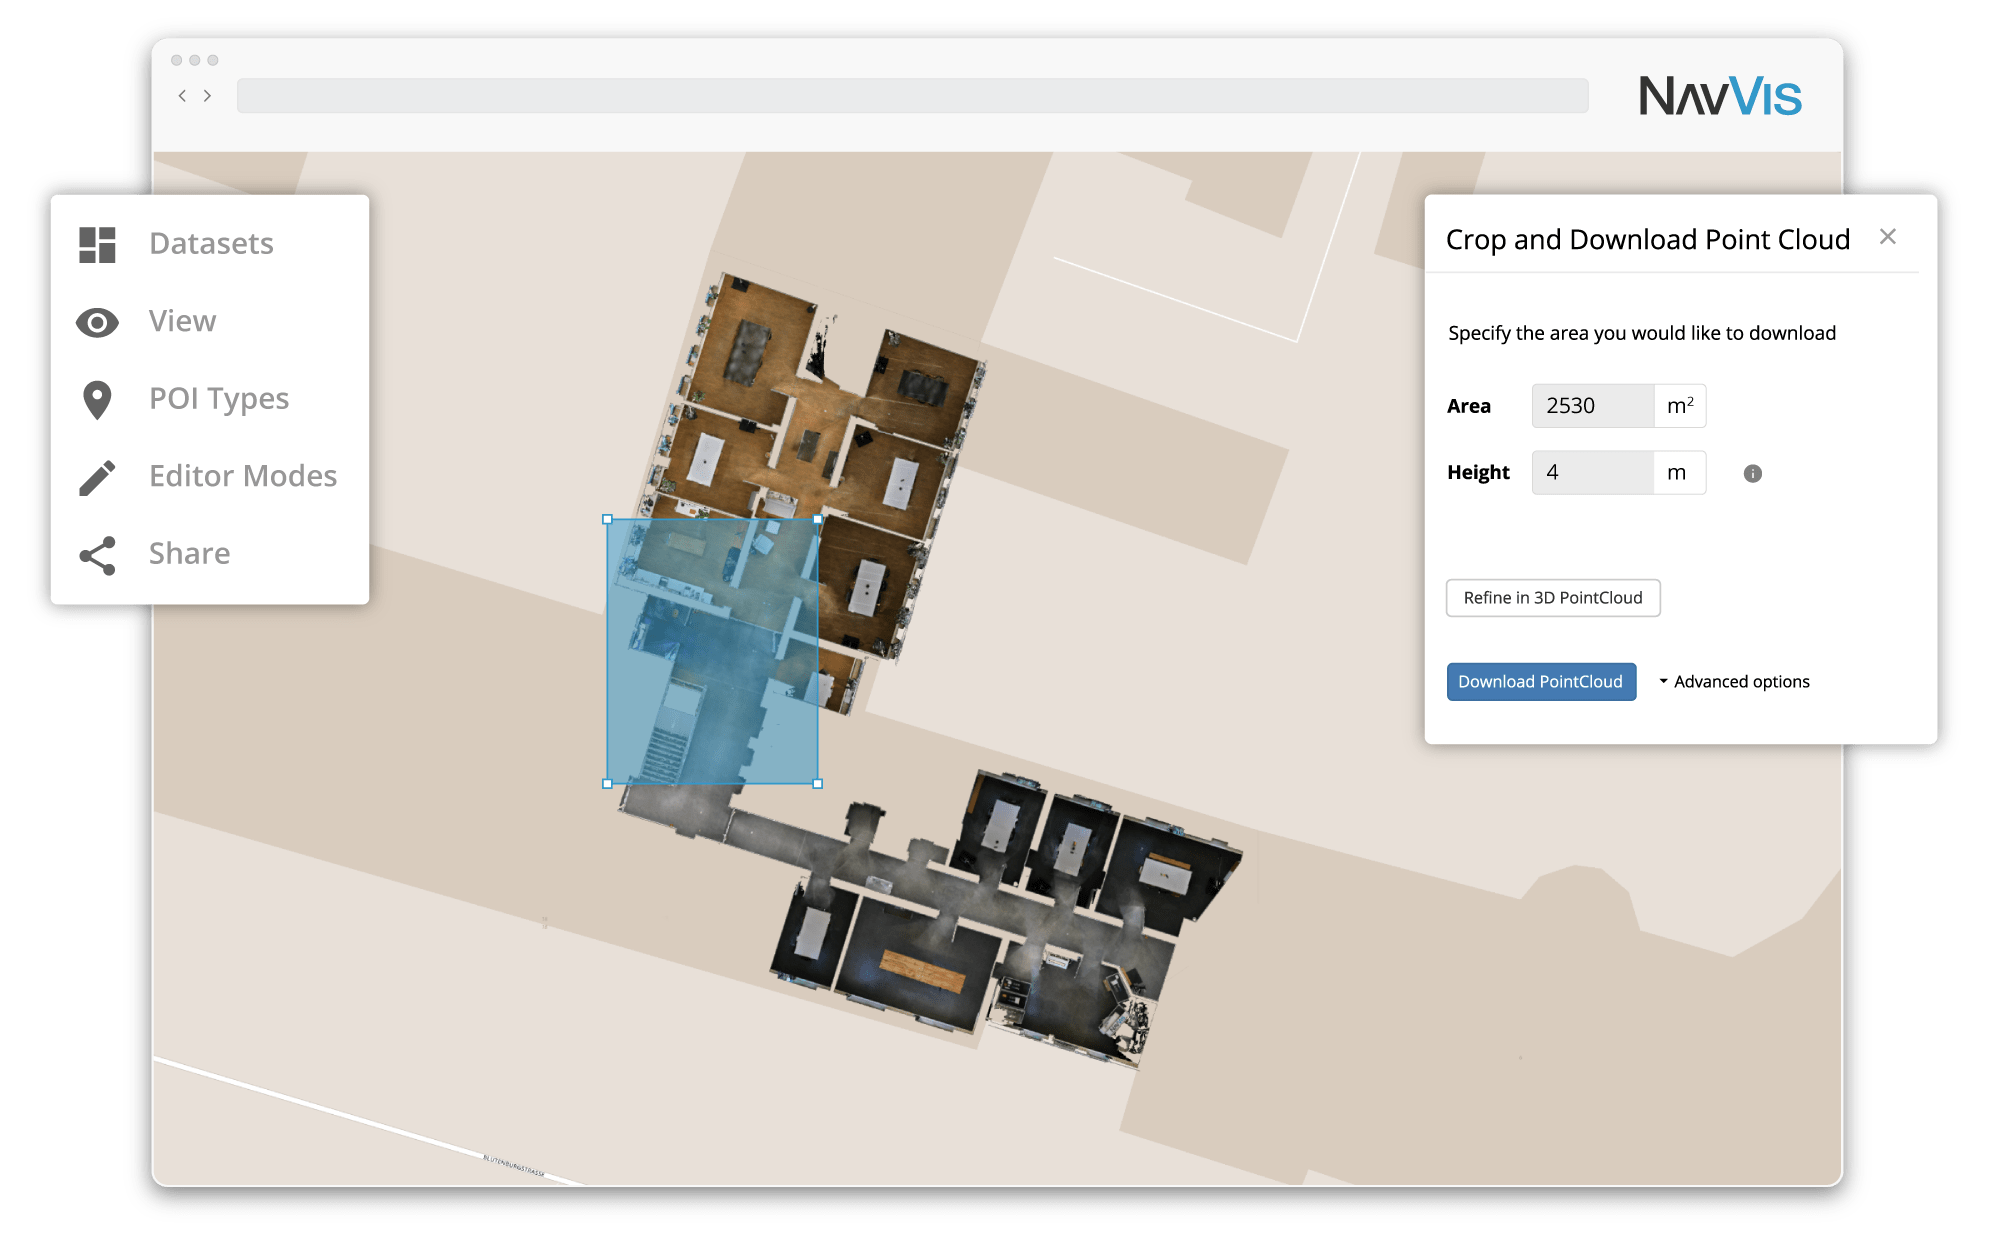Click top-right crop selection handle
Viewport: 2000px width, 1239px height.
[x=818, y=519]
